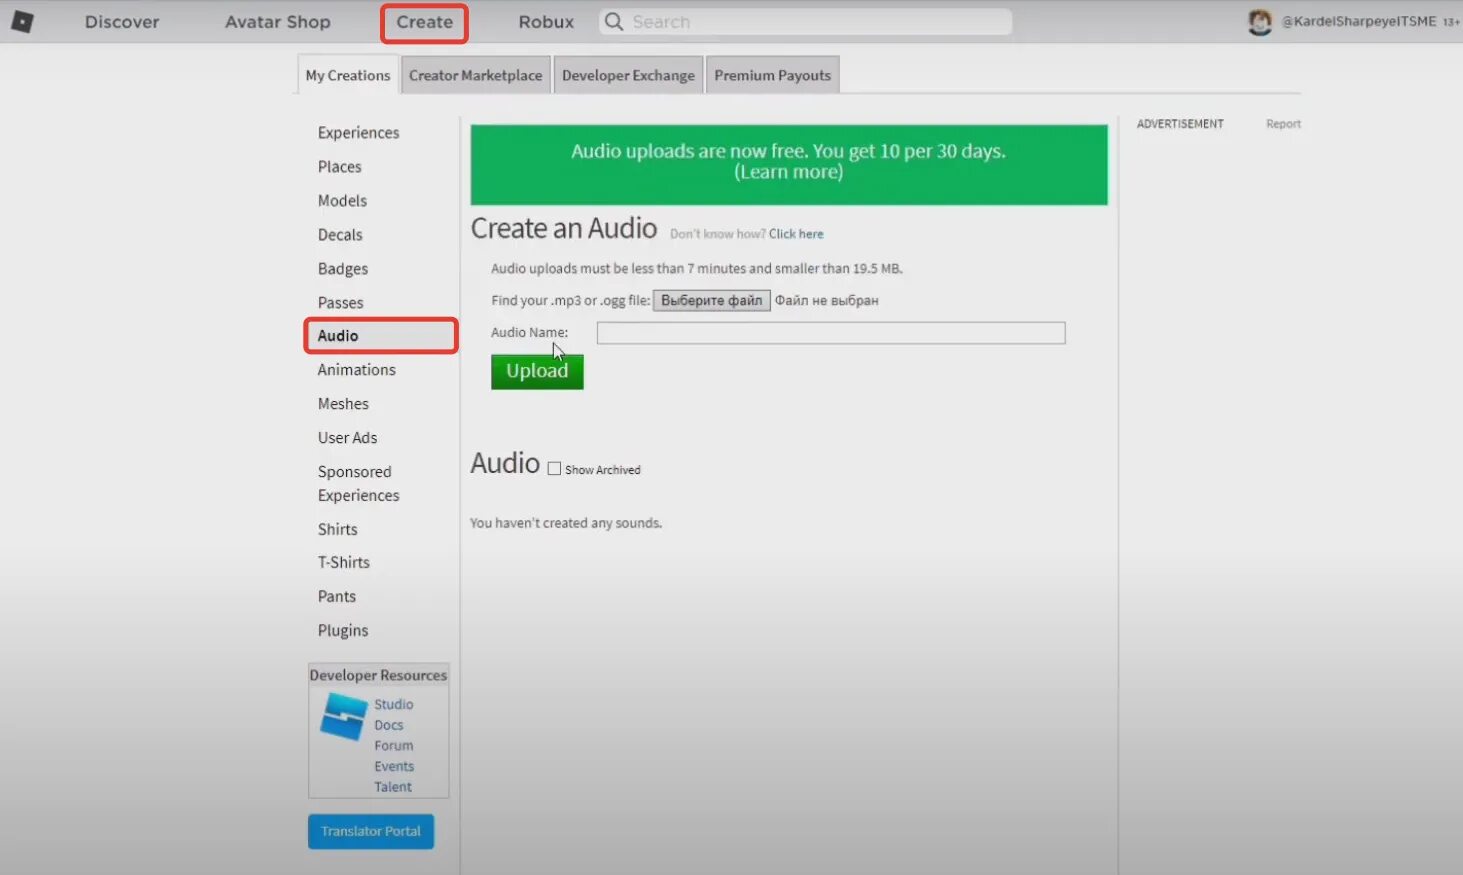The image size is (1463, 875).
Task: Open the user avatar icon
Action: [x=1260, y=22]
